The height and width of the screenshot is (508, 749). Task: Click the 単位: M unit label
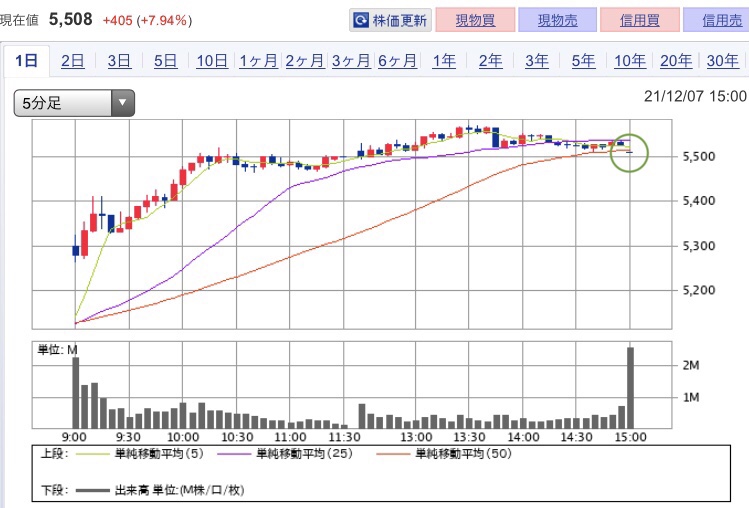pos(57,350)
